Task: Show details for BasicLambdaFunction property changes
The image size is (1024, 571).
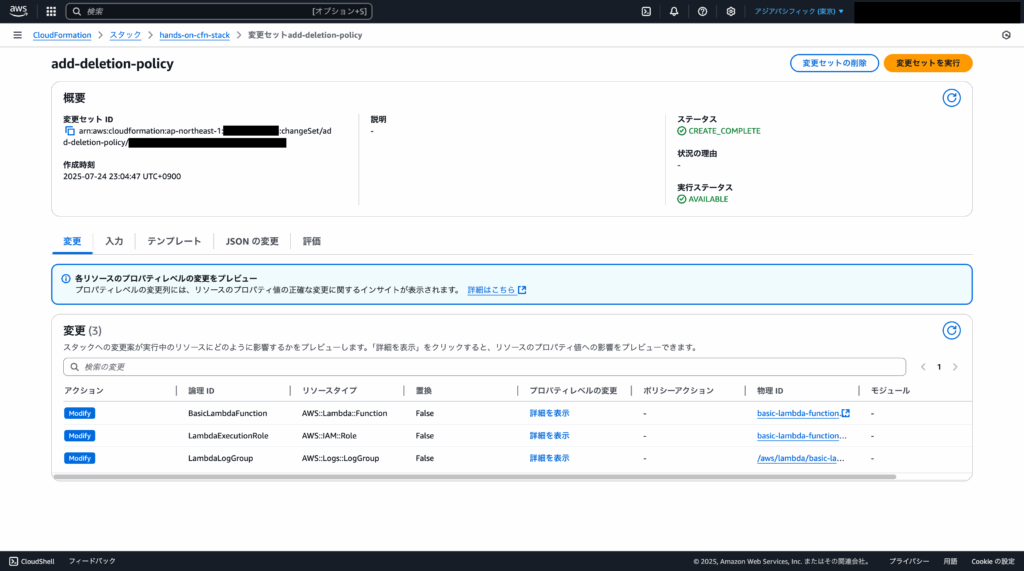Action: pos(549,413)
